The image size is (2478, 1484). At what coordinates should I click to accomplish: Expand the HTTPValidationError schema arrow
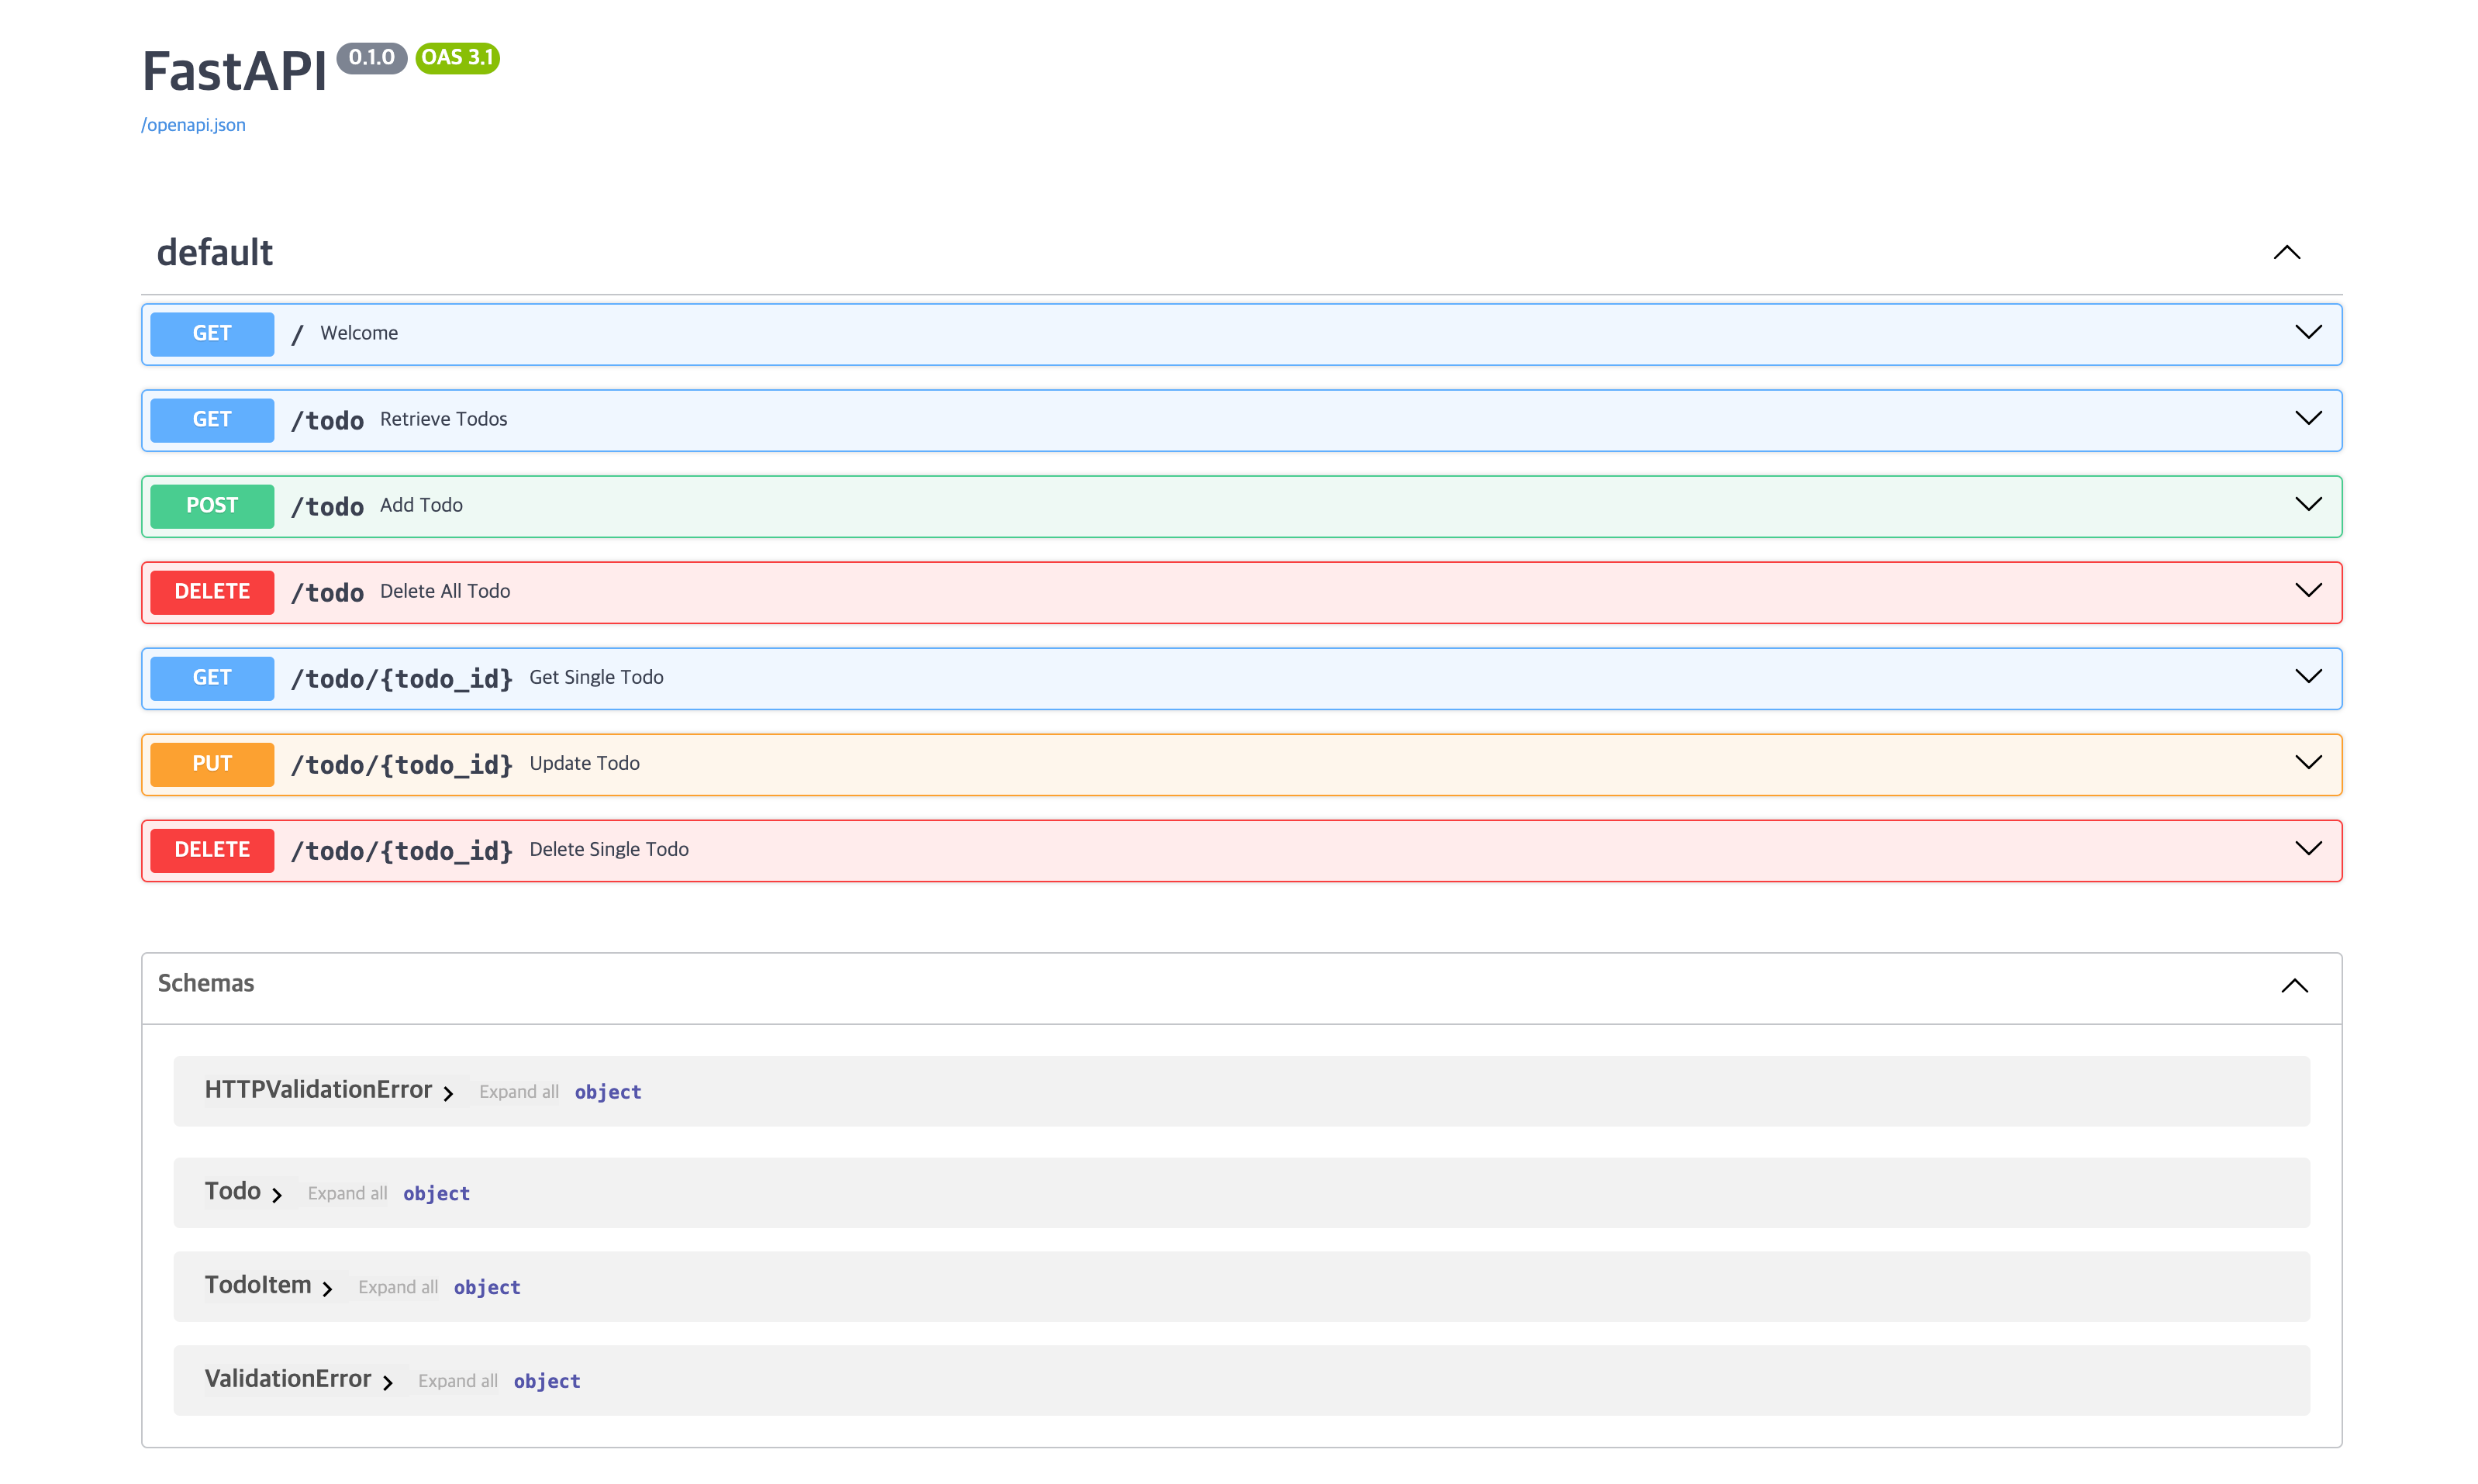(448, 1093)
